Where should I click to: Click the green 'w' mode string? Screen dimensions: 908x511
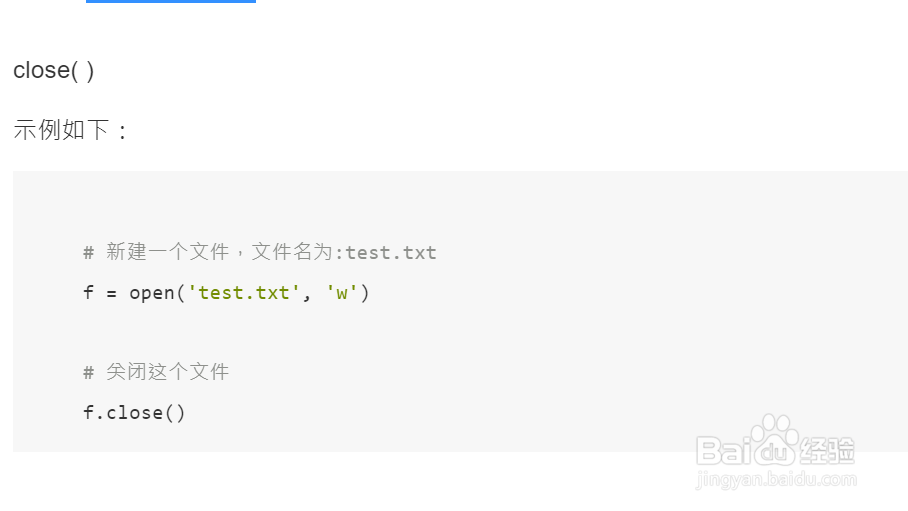(x=342, y=293)
